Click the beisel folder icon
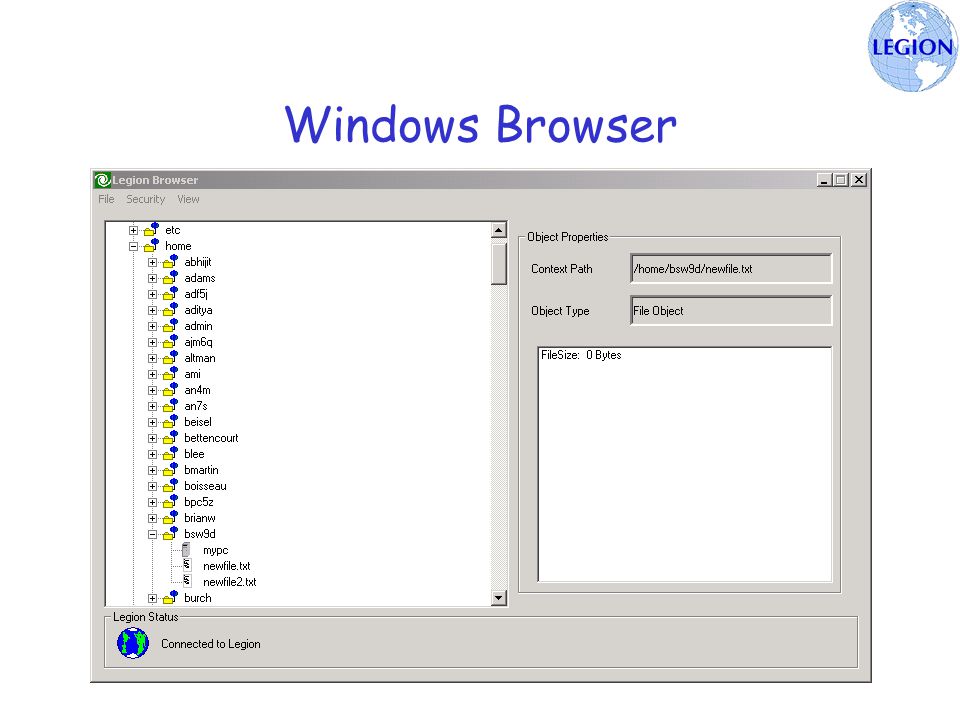 point(170,421)
